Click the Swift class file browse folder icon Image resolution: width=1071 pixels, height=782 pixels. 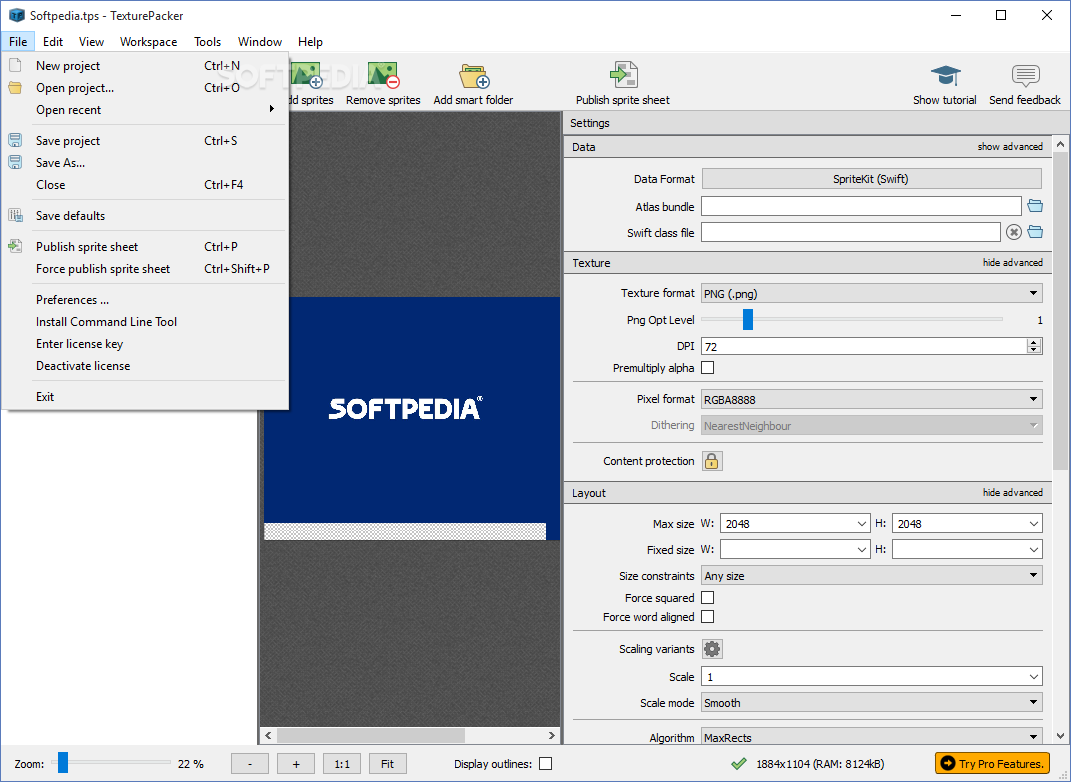[1035, 232]
